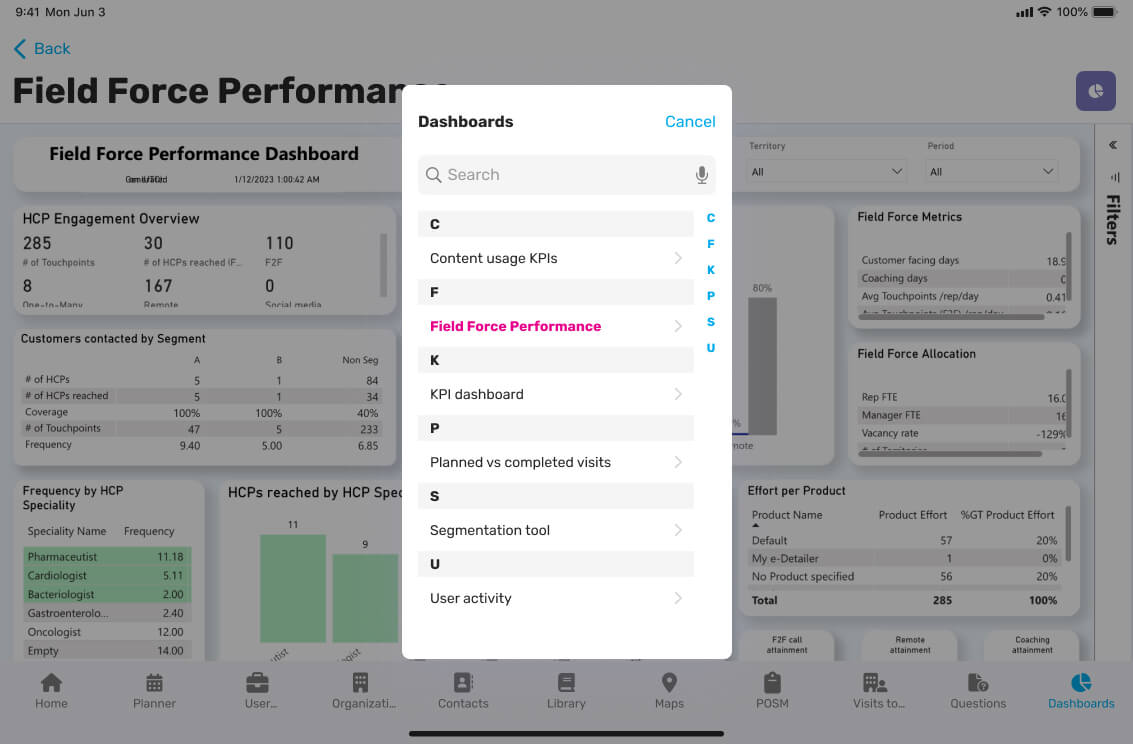Jump to index letter C
The height and width of the screenshot is (744, 1133).
[x=710, y=218]
